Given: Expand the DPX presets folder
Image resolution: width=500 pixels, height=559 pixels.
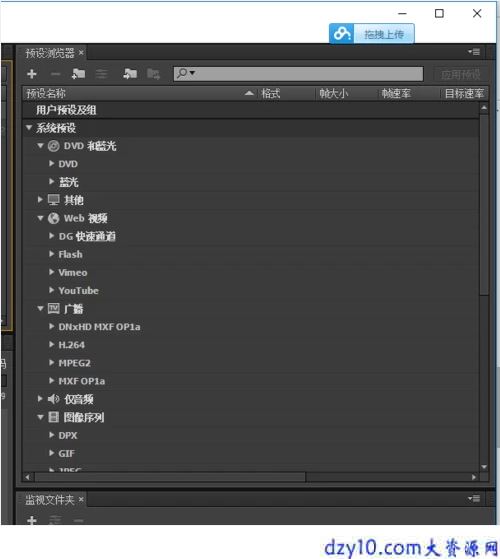Looking at the screenshot, I should 52,435.
